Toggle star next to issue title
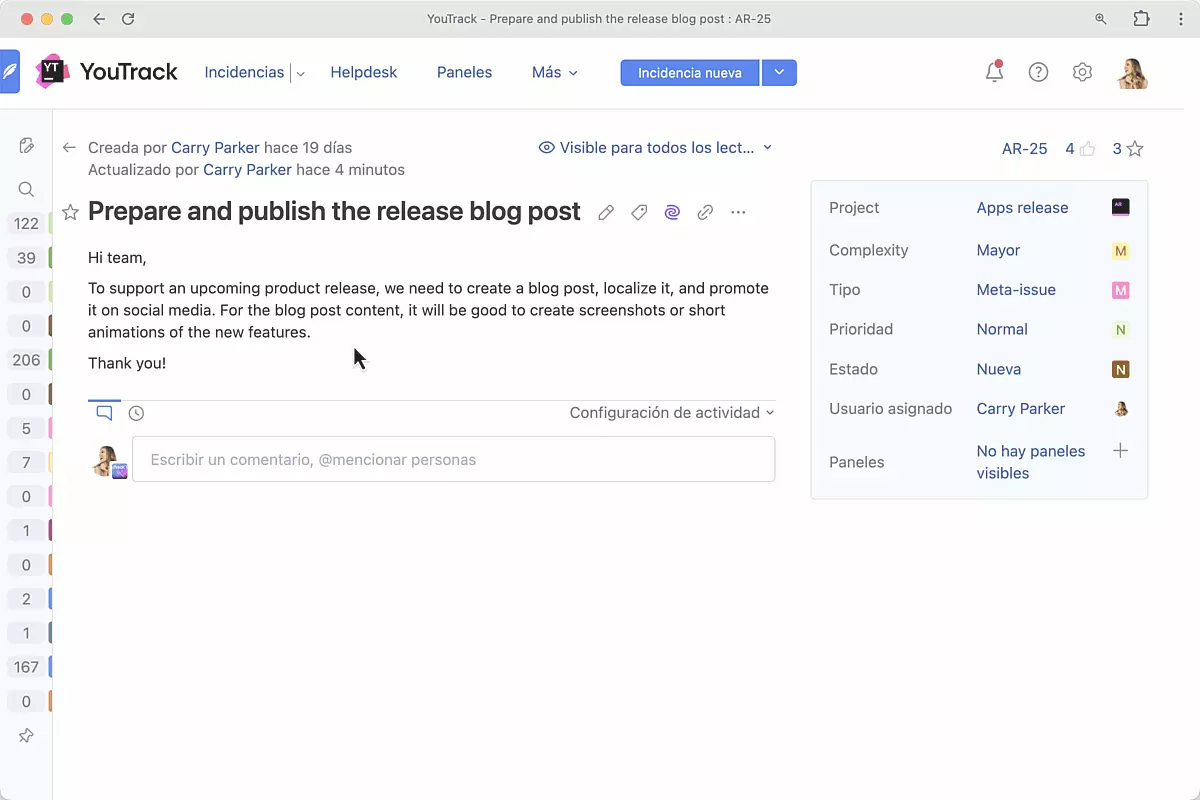The image size is (1200, 800). coord(70,212)
